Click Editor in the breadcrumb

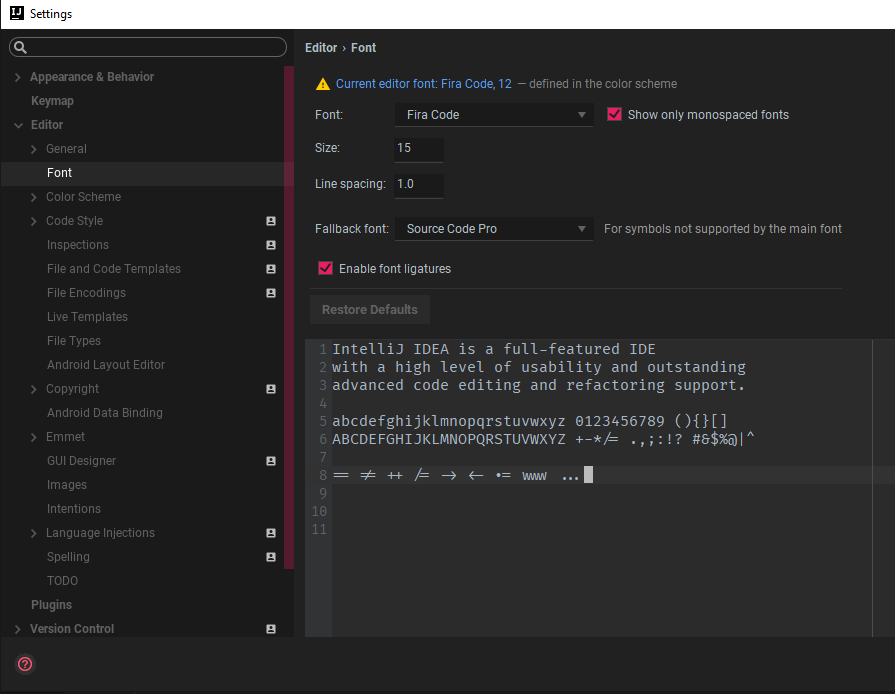pos(321,48)
